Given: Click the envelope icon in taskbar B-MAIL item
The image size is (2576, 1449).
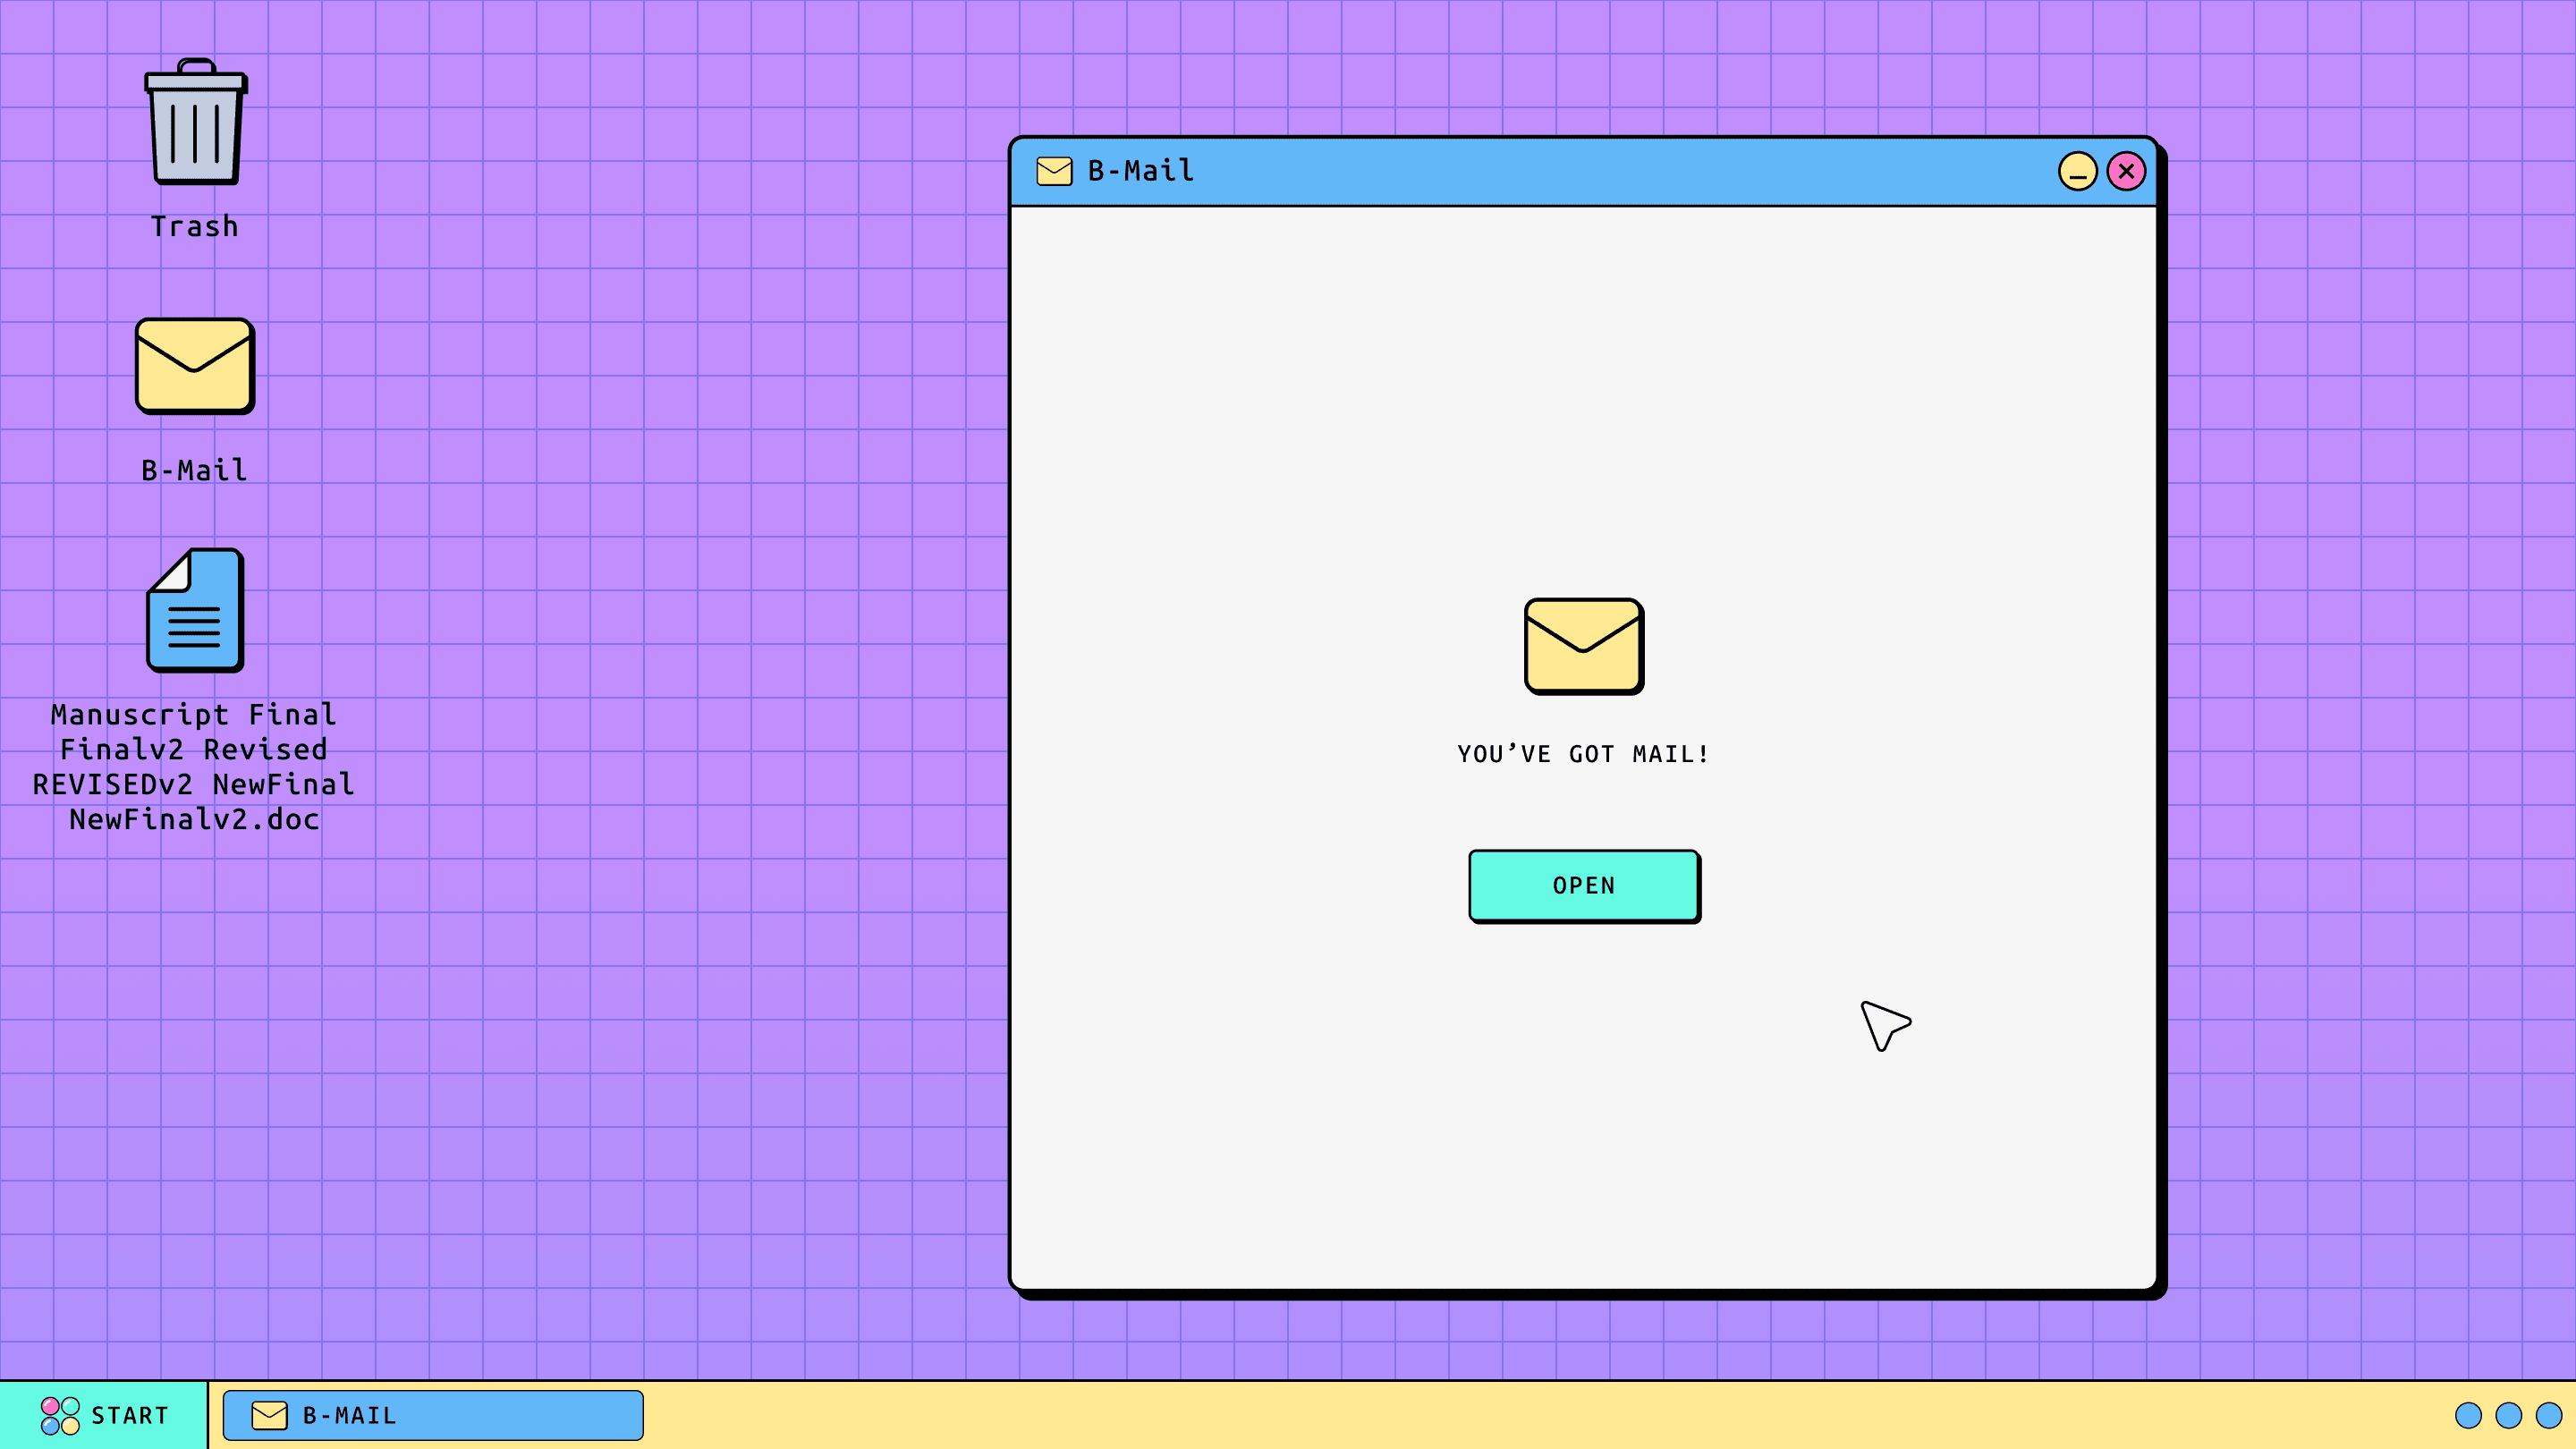Looking at the screenshot, I should (269, 1415).
